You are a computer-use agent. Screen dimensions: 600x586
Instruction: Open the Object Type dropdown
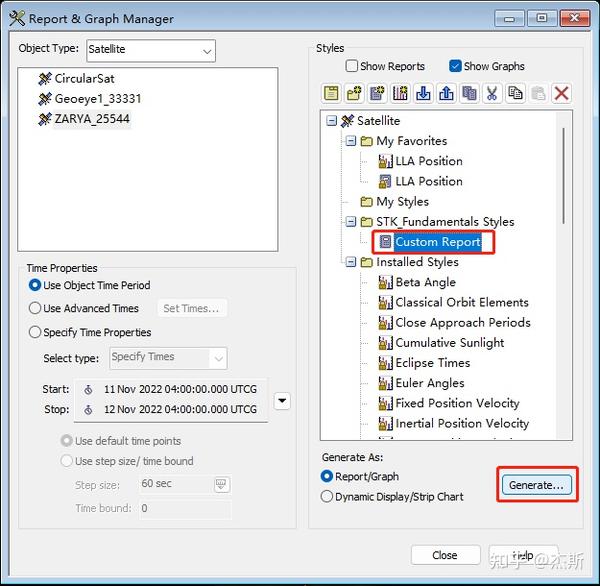tap(151, 51)
